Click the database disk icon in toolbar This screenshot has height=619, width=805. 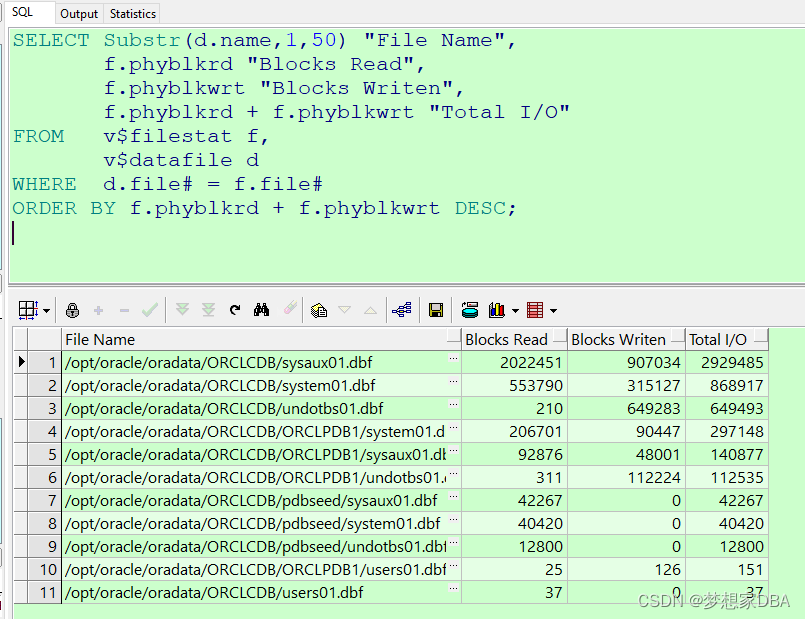[x=469, y=310]
